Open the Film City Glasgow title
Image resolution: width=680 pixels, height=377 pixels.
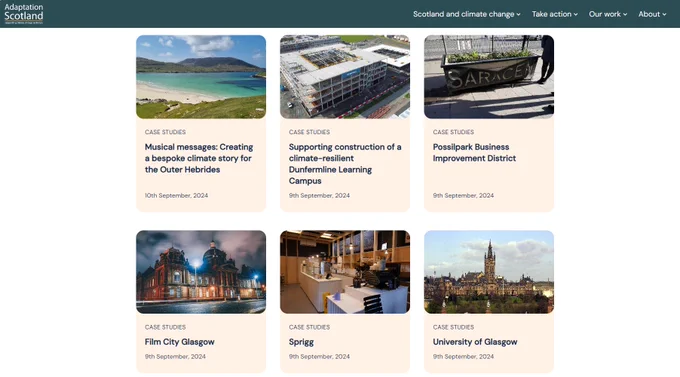(x=180, y=342)
